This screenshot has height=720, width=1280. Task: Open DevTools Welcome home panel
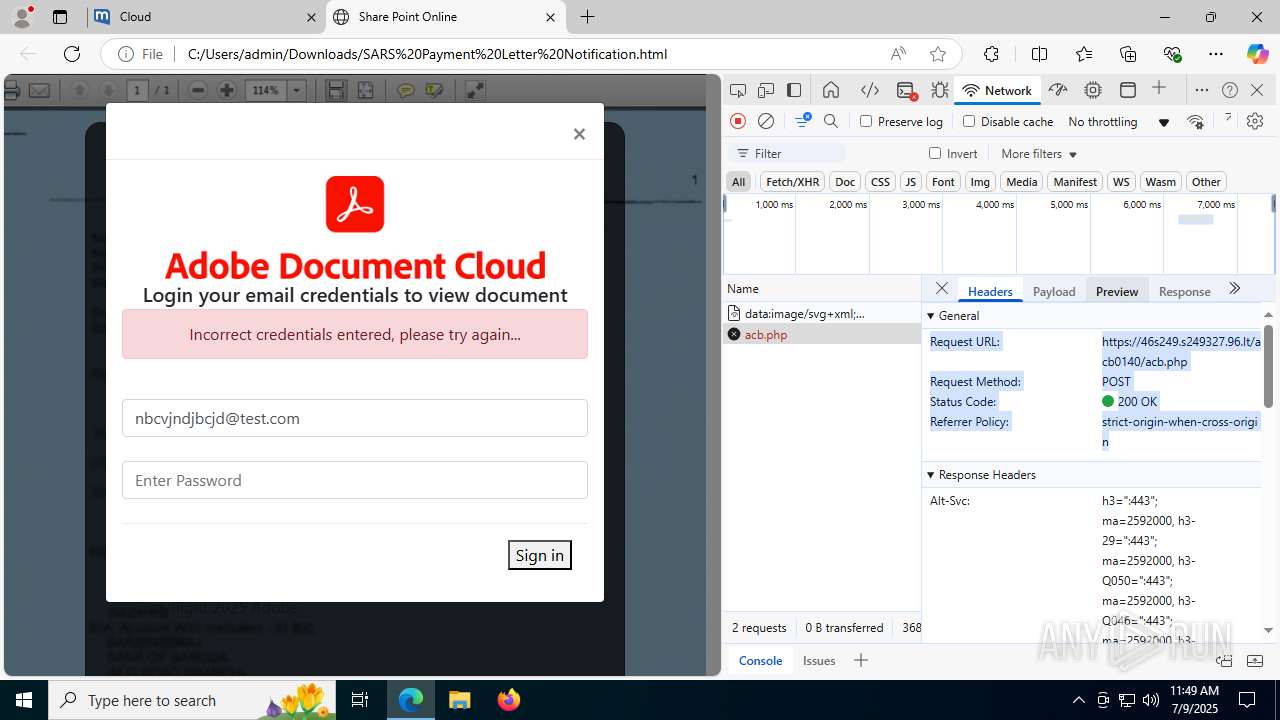tap(831, 90)
